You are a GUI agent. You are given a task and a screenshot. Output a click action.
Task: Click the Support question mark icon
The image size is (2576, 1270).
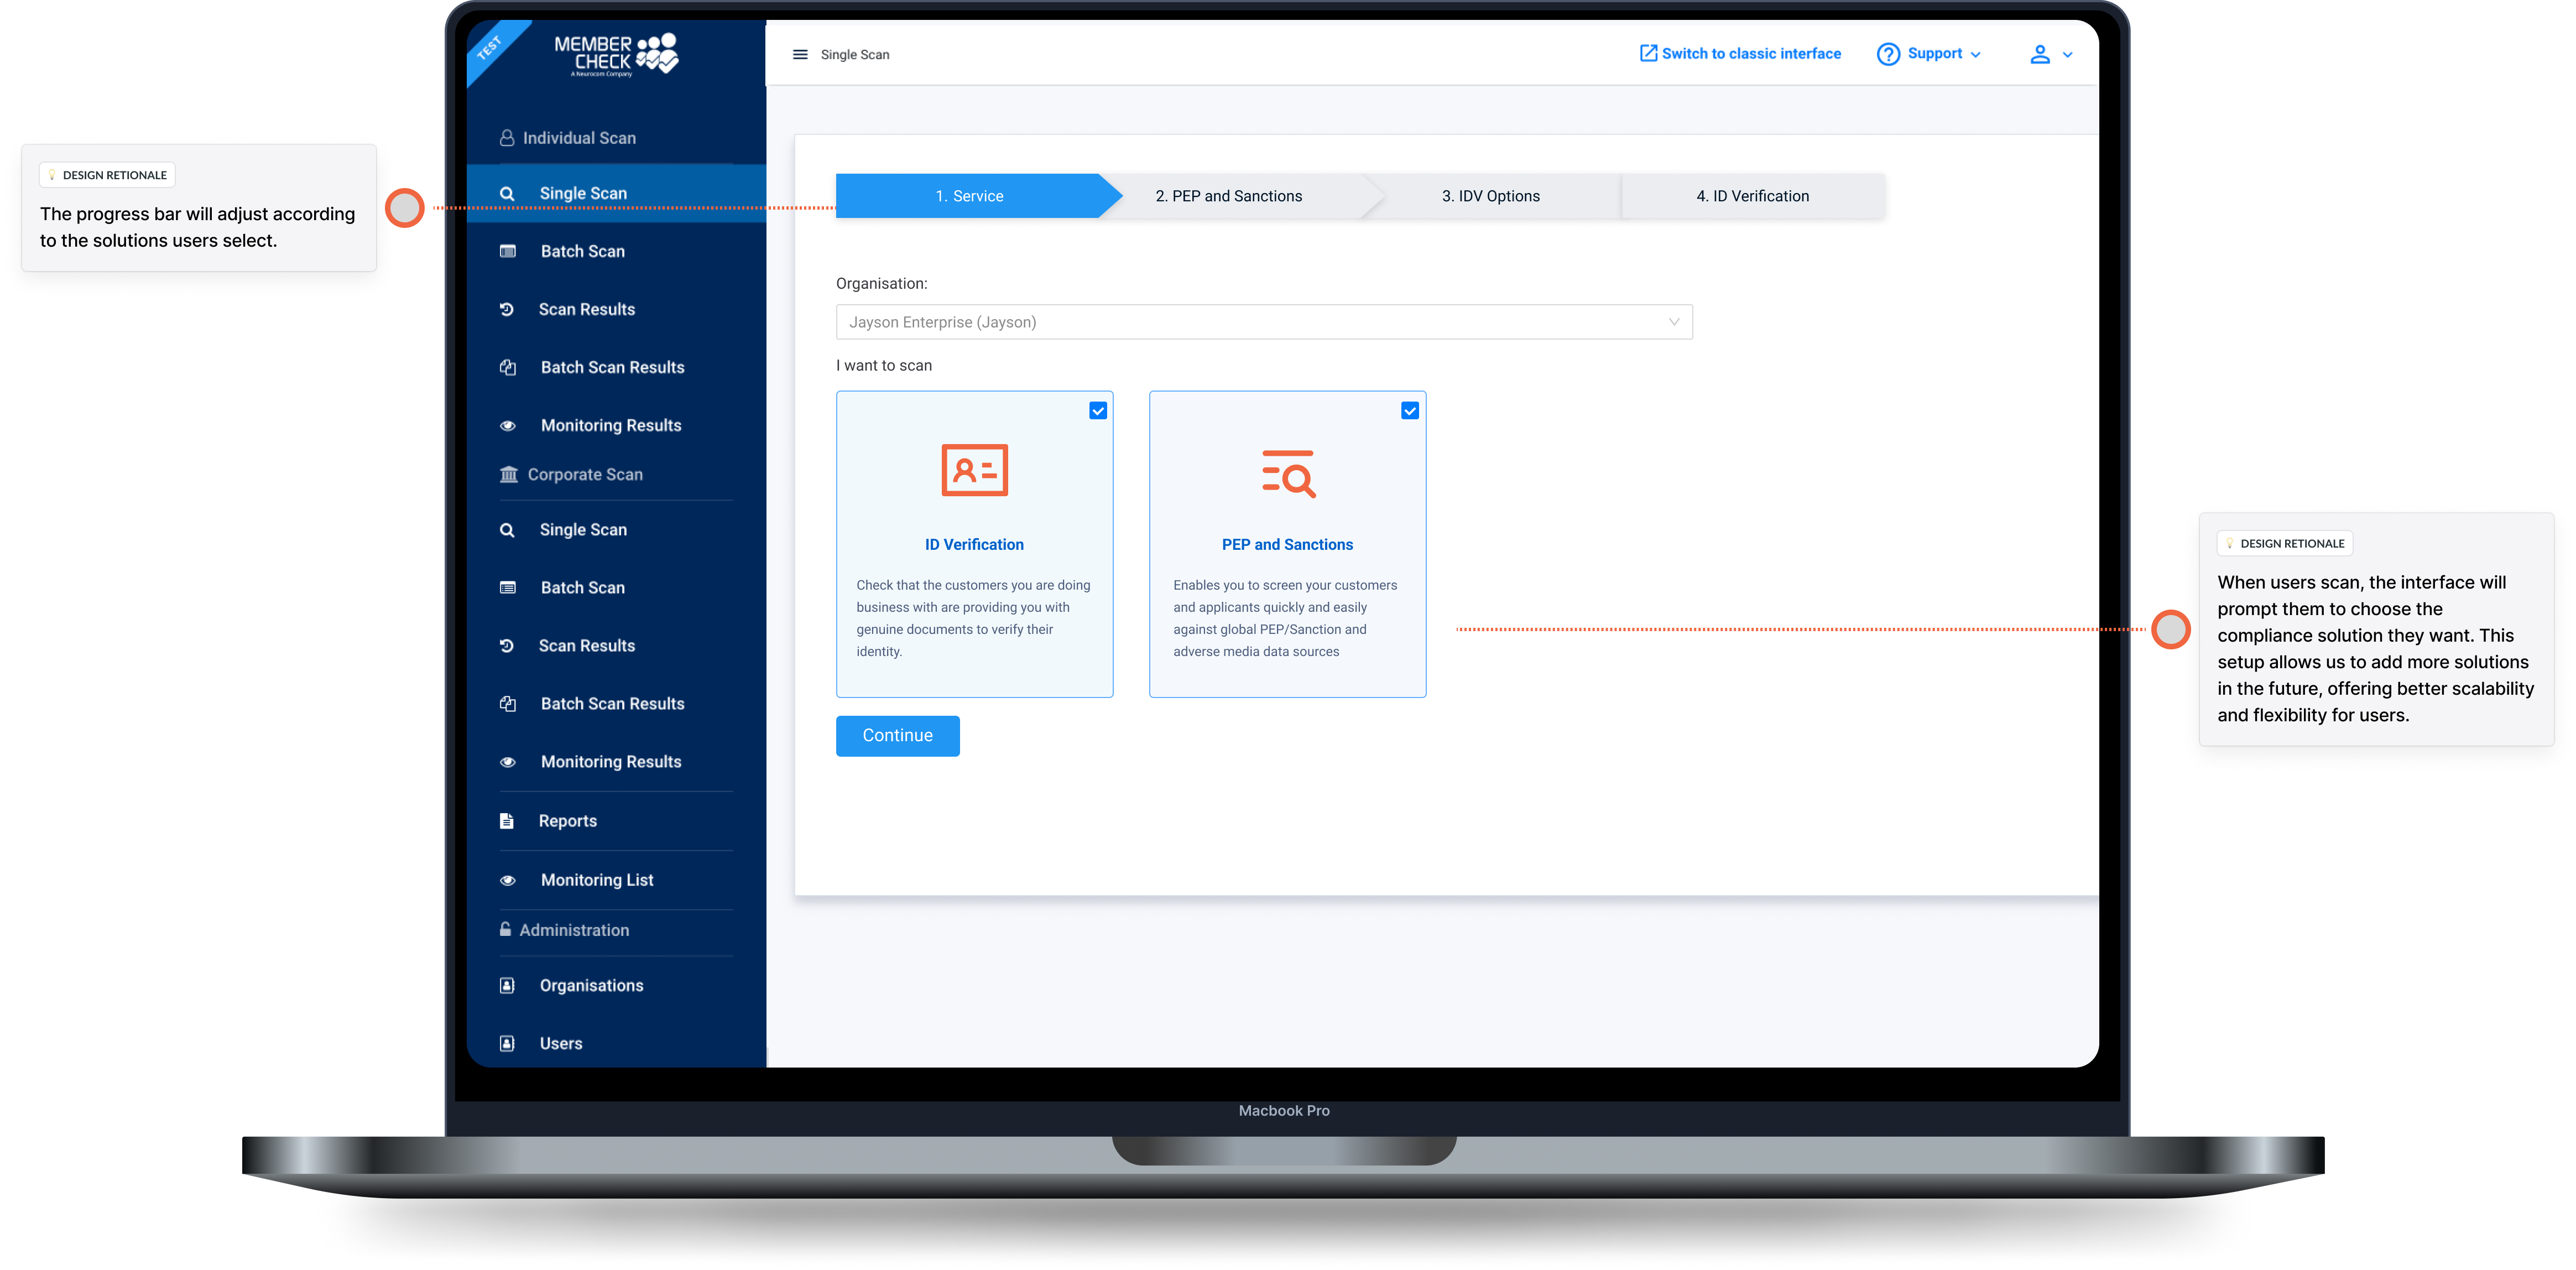point(1888,54)
